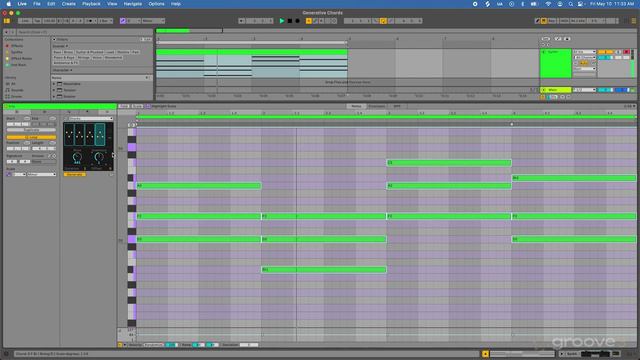Click the yellow-green Main track header
This screenshot has height=360, width=640.
pyautogui.click(x=556, y=90)
